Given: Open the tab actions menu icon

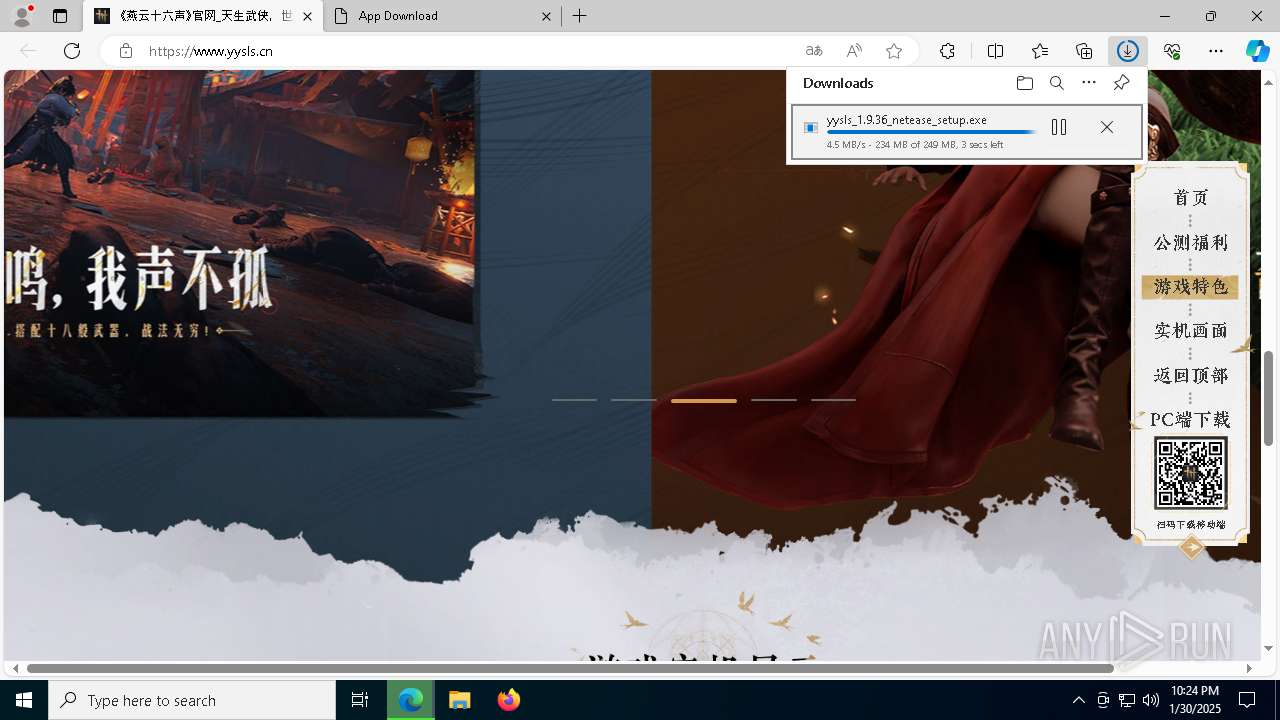Looking at the screenshot, I should 60,16.
